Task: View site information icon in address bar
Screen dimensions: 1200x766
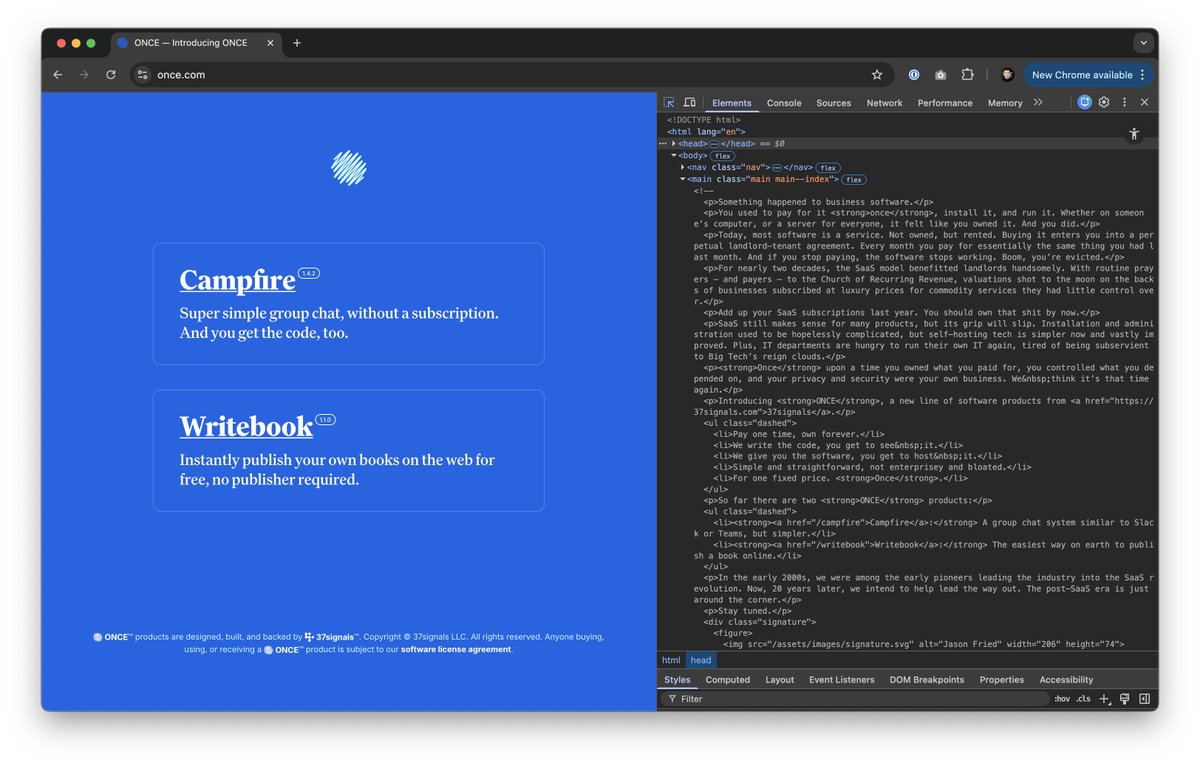Action: (142, 75)
